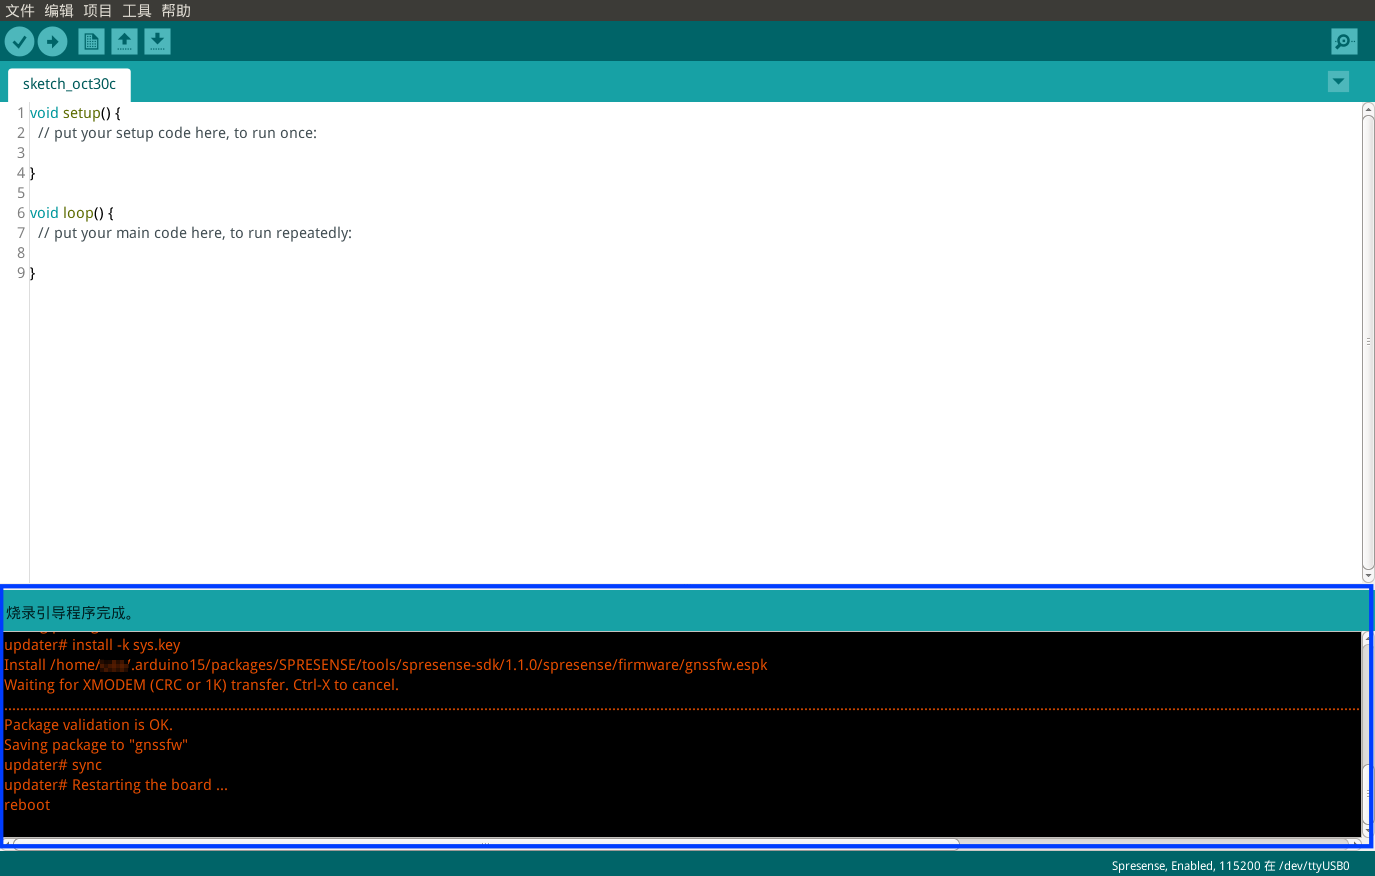Open the 项目 menu
The image size is (1375, 876).
(98, 11)
